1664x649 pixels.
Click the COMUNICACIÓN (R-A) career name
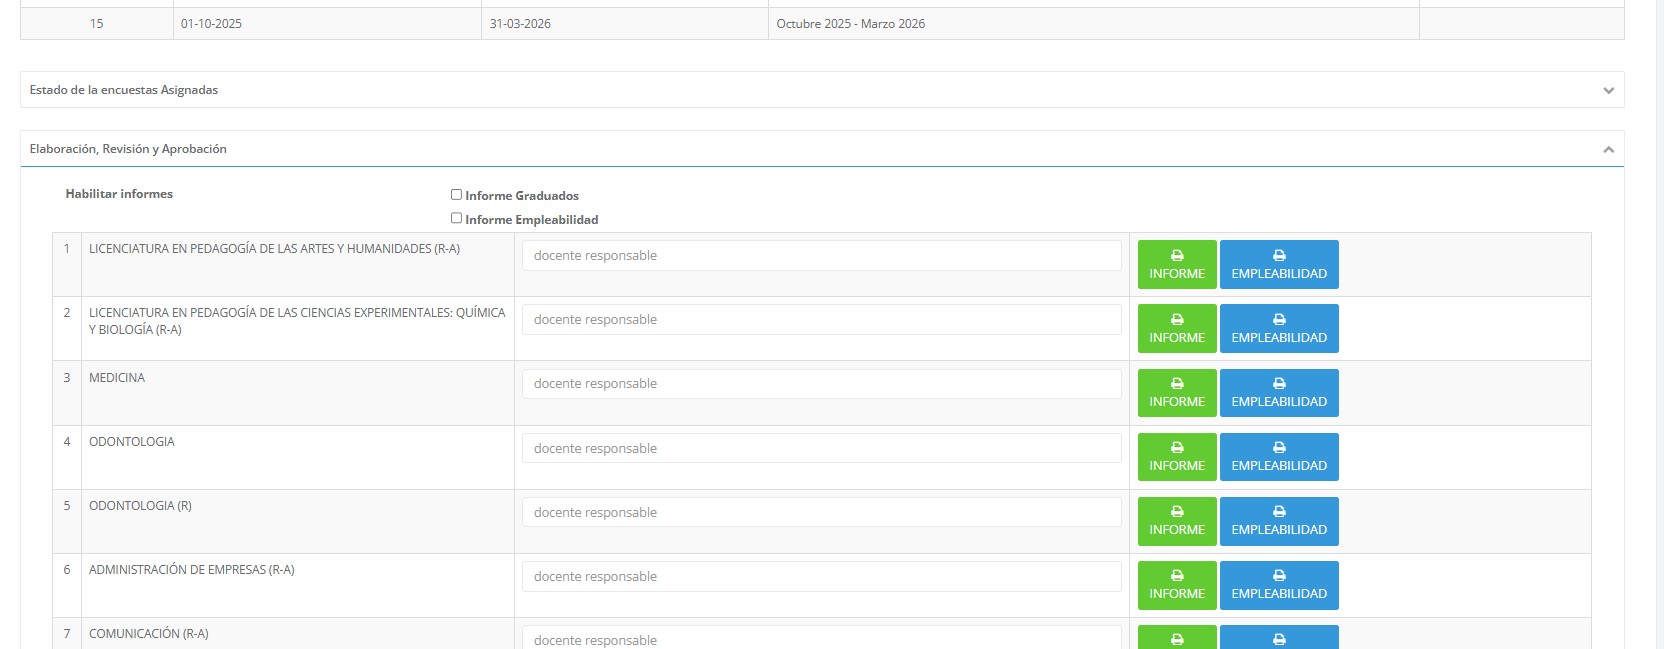pos(149,634)
